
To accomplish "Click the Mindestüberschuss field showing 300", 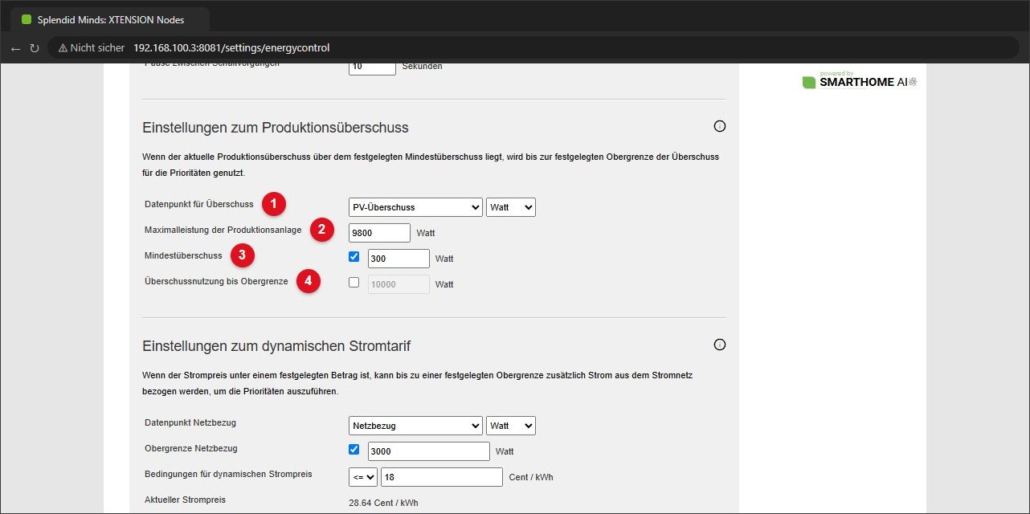I will tap(399, 258).
